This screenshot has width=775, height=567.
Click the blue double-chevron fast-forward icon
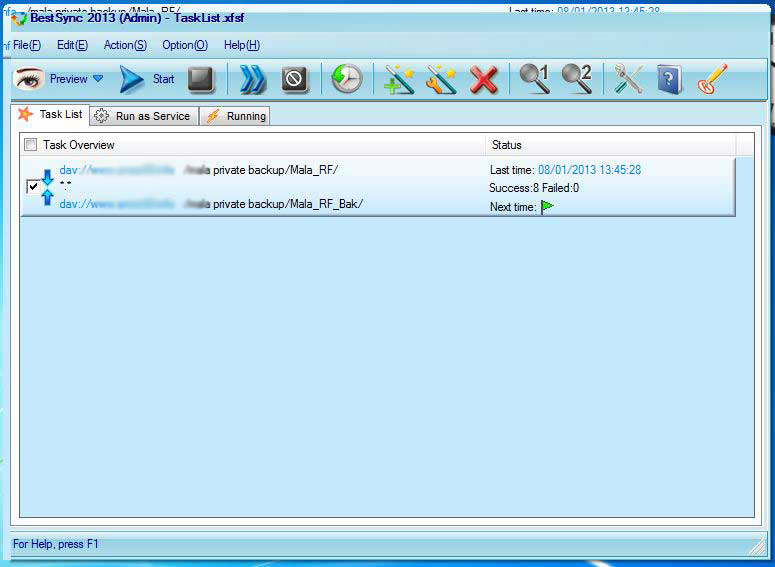click(252, 79)
